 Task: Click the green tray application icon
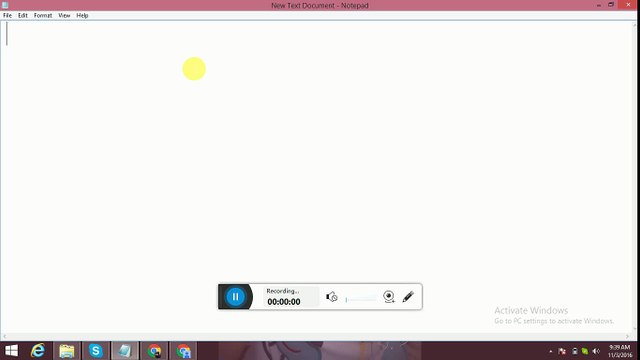tap(585, 351)
